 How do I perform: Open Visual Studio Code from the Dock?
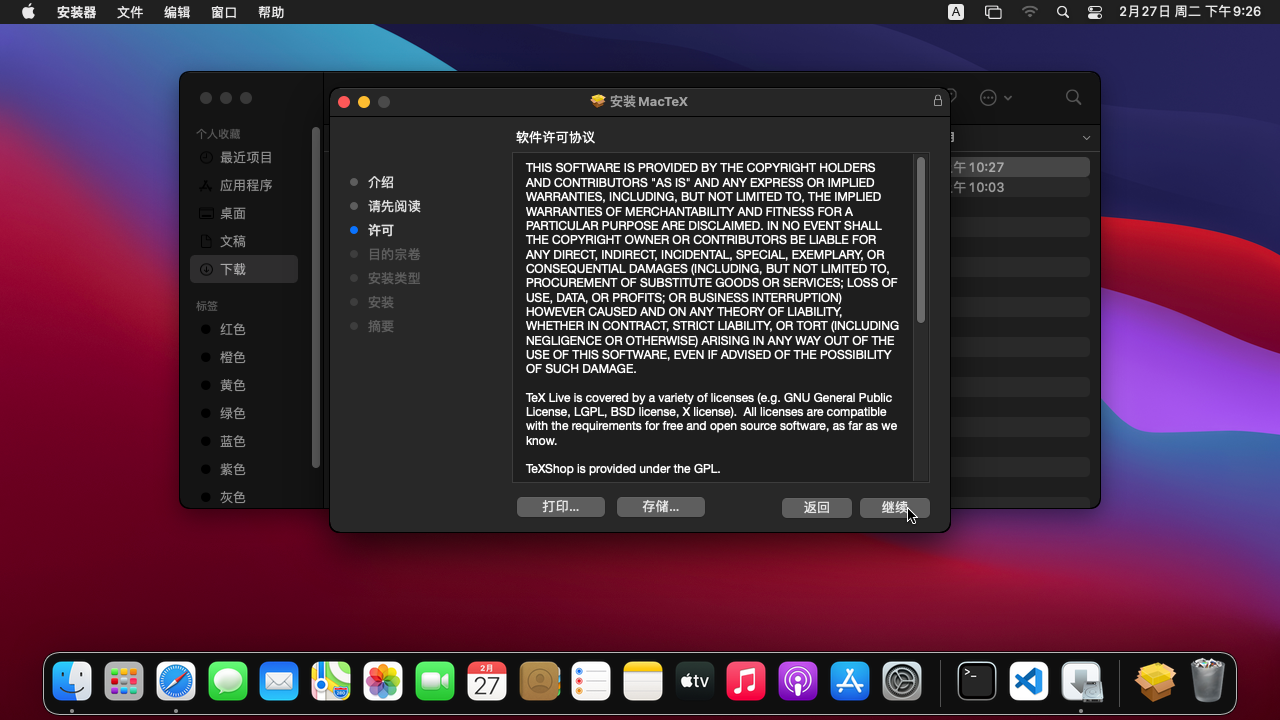(x=1029, y=681)
